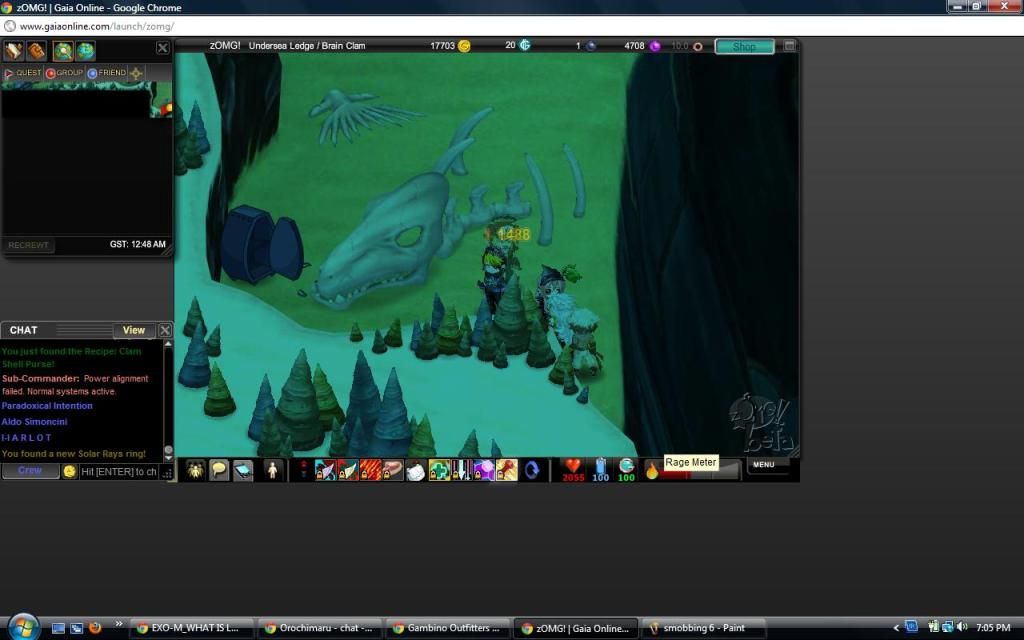The image size is (1024, 640).
Task: Use the green cross healing ring
Action: click(438, 470)
